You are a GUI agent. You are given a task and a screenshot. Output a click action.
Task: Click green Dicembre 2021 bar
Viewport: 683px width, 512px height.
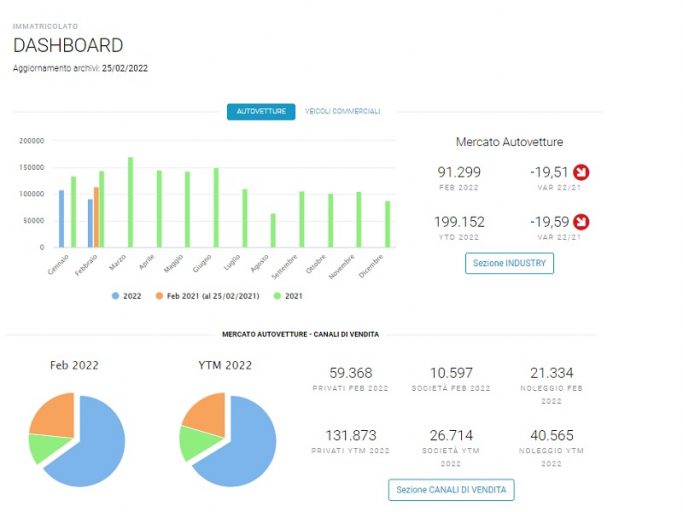[388, 224]
